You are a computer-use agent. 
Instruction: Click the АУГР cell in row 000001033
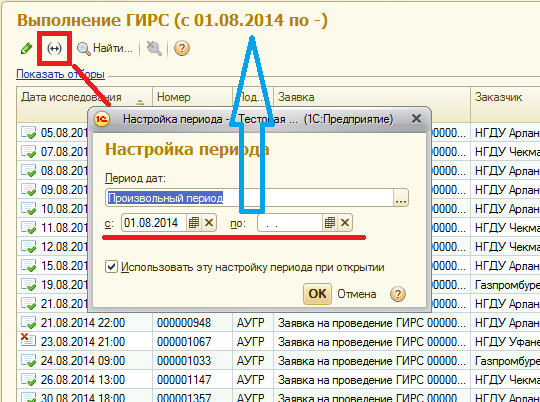253,361
